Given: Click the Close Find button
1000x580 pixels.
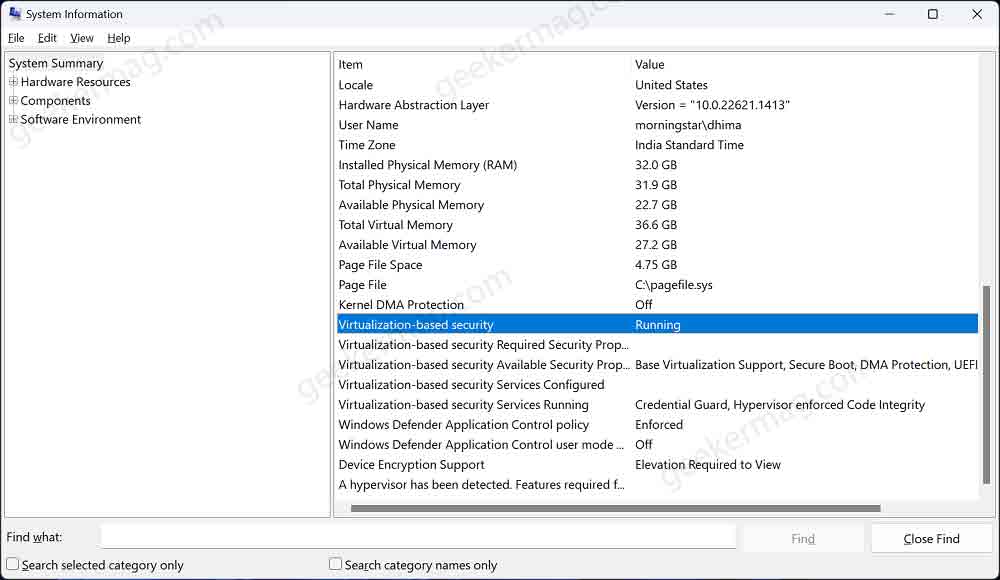Looking at the screenshot, I should pos(931,539).
